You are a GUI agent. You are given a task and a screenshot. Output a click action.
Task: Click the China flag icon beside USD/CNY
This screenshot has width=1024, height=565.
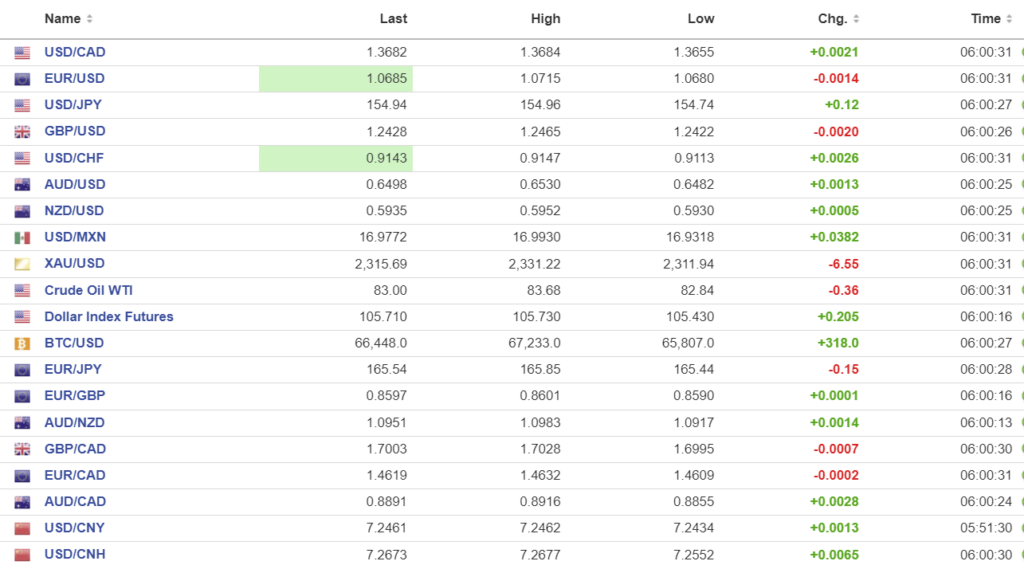point(22,528)
